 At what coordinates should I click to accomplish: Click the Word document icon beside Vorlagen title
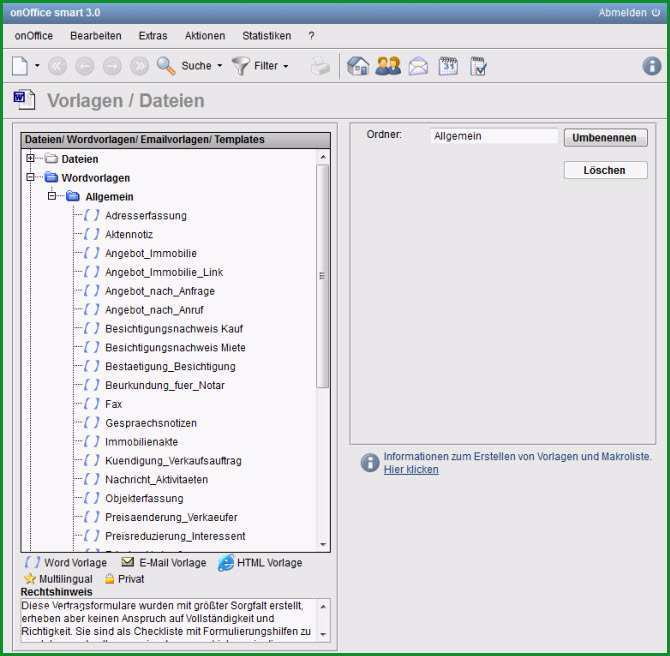[24, 100]
